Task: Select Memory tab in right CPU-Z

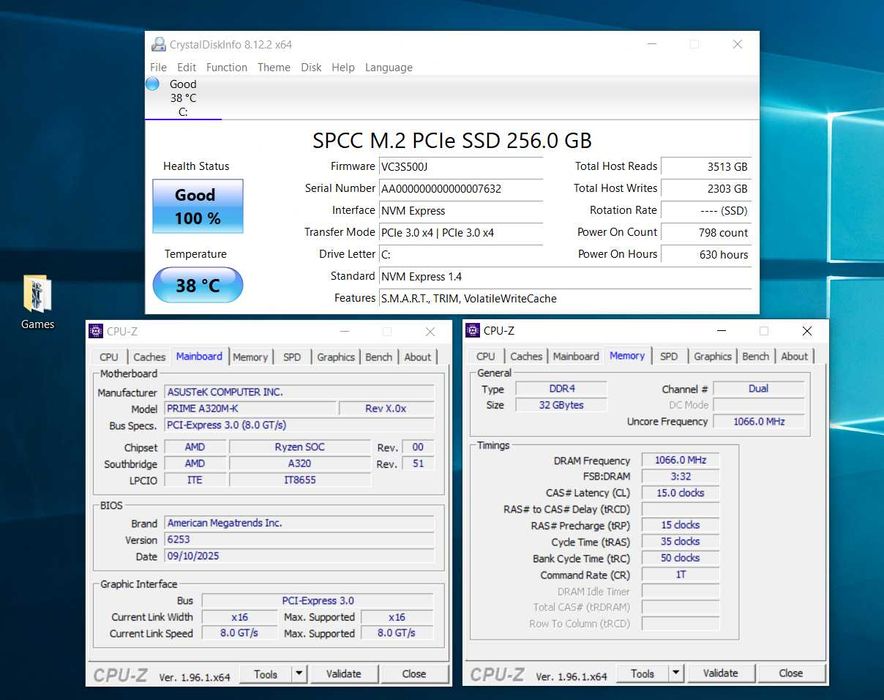Action: click(627, 356)
